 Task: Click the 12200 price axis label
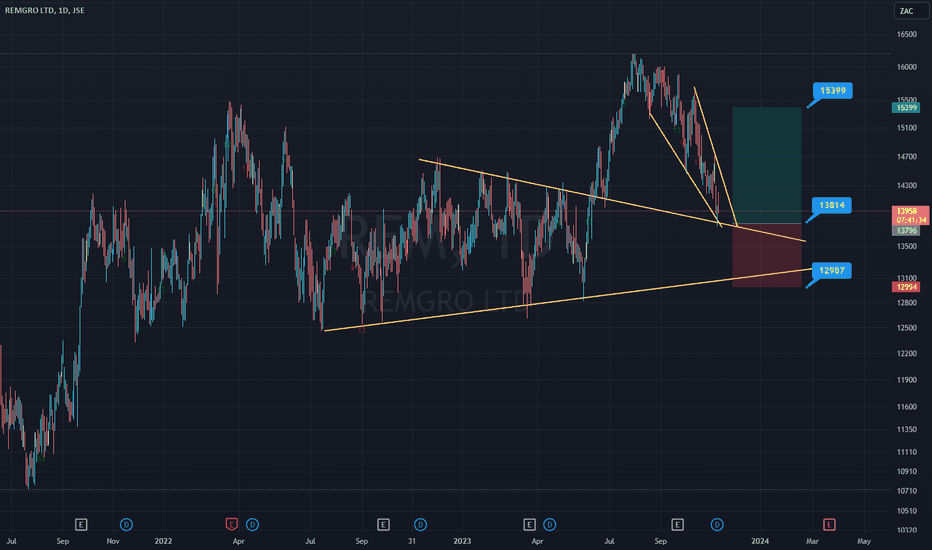coord(906,354)
